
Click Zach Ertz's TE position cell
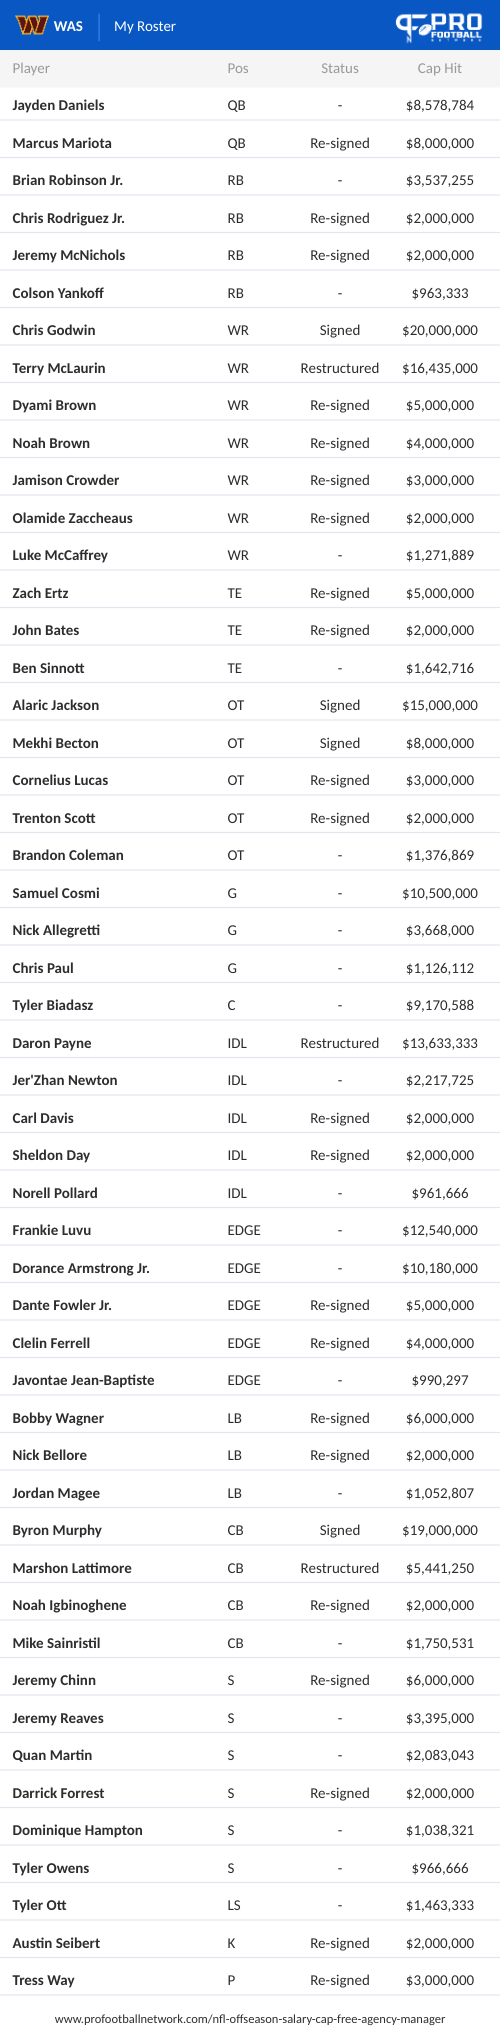234,593
